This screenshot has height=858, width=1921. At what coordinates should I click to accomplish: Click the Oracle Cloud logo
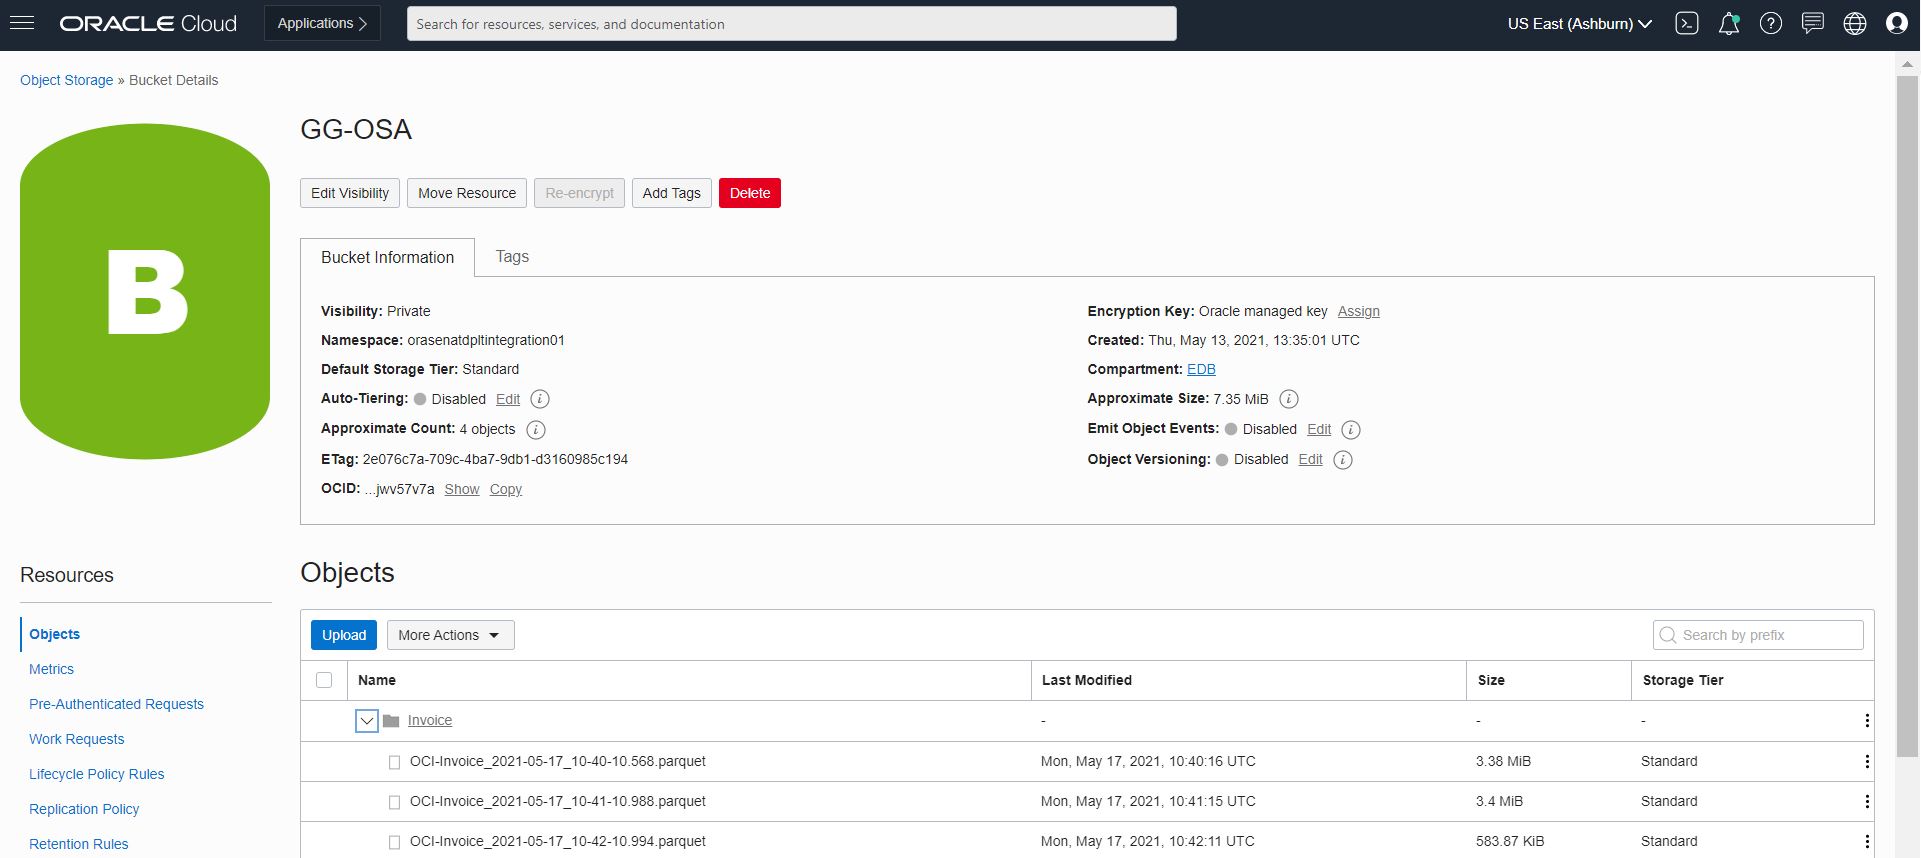pos(148,24)
